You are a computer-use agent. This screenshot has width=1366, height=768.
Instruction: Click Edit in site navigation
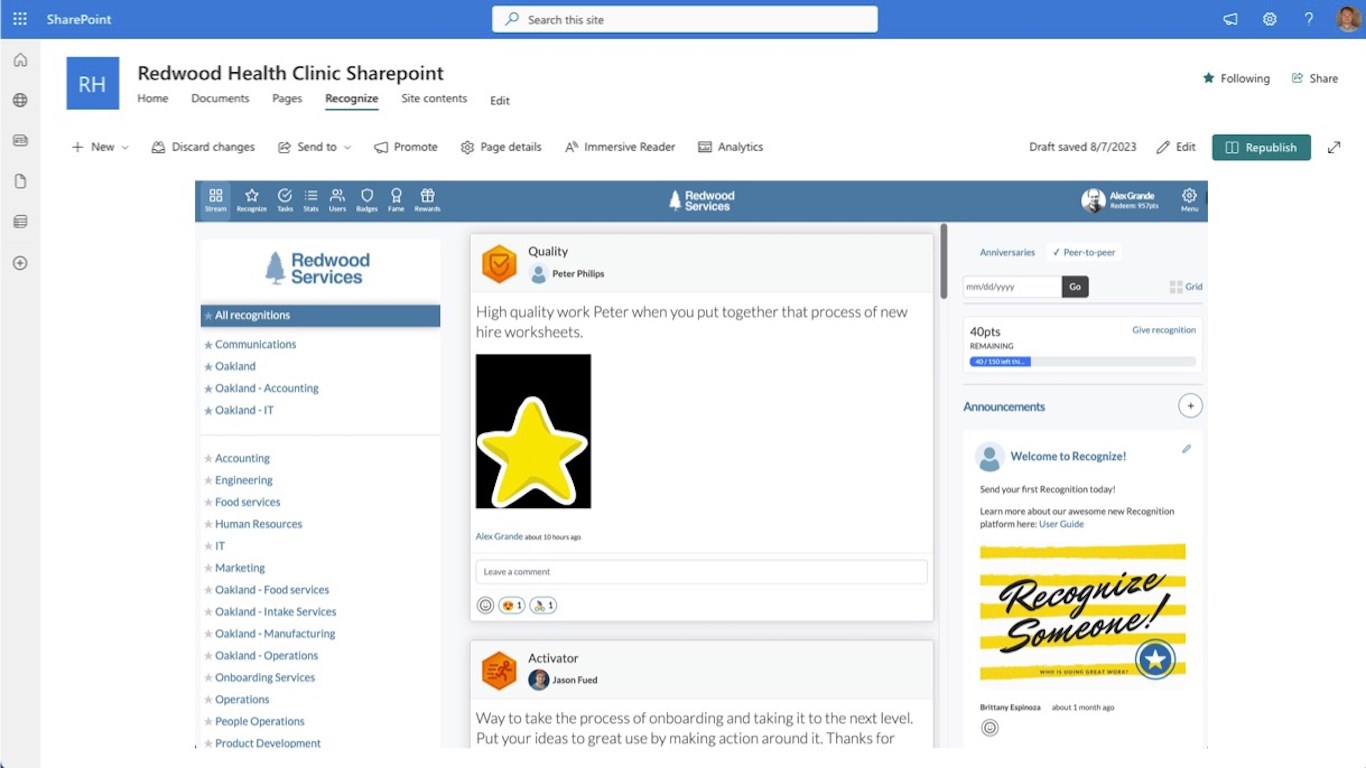(500, 100)
